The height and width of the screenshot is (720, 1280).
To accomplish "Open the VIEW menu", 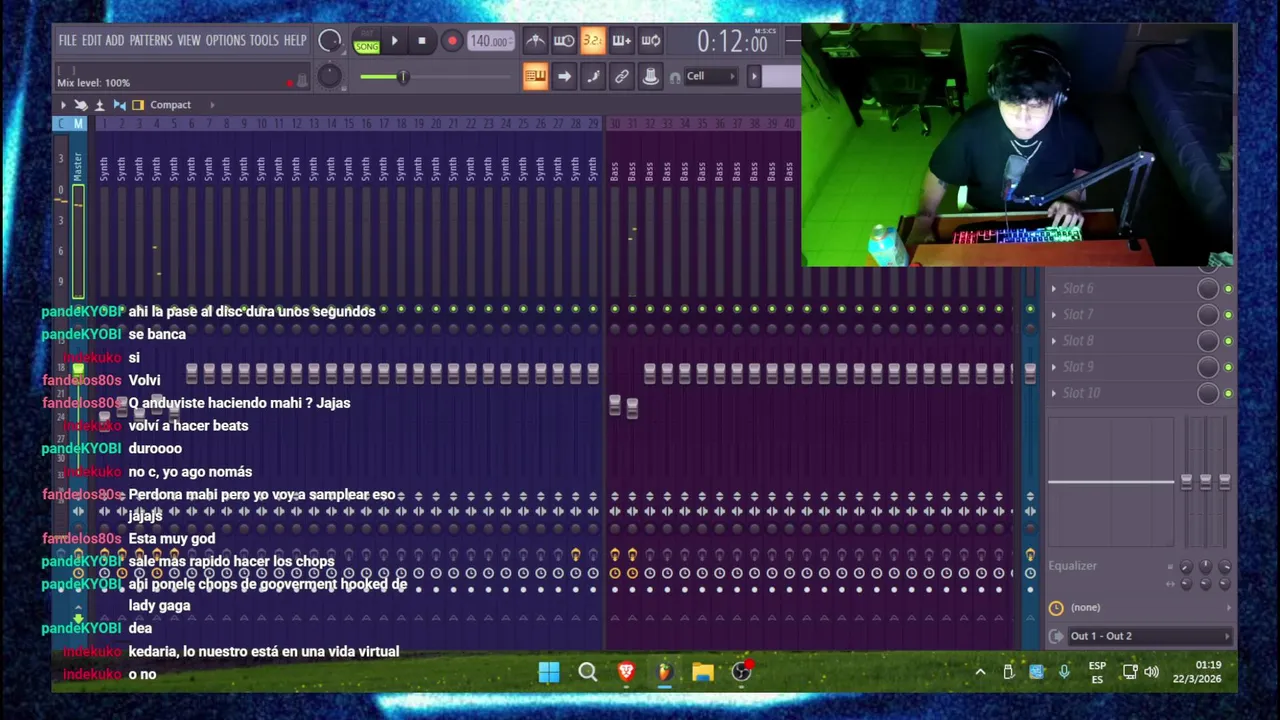I will [189, 41].
